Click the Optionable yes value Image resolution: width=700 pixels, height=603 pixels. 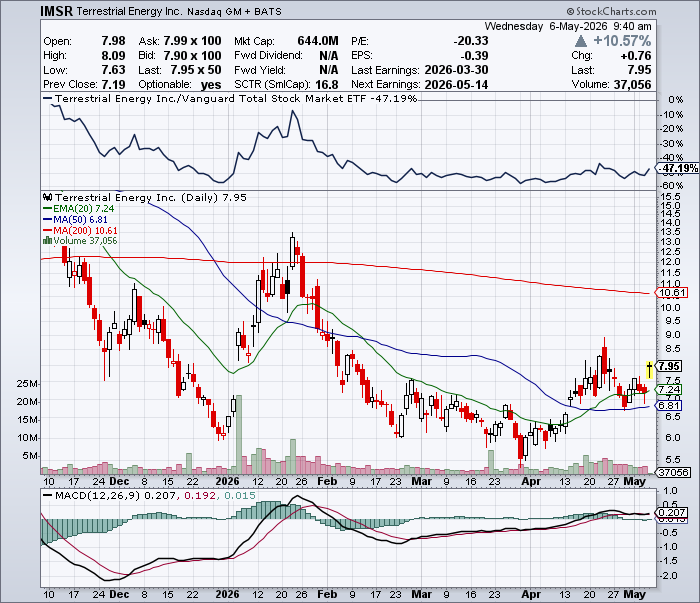coord(211,85)
